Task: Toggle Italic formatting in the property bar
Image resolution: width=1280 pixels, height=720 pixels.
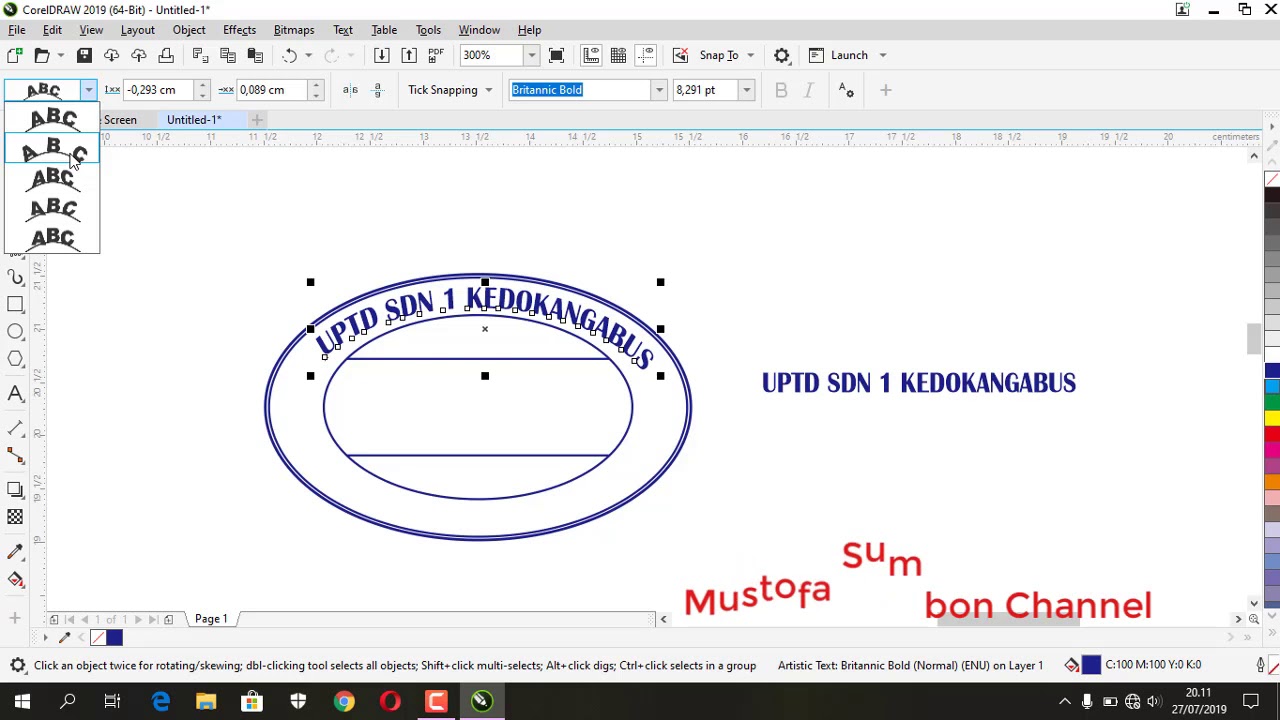Action: (808, 90)
